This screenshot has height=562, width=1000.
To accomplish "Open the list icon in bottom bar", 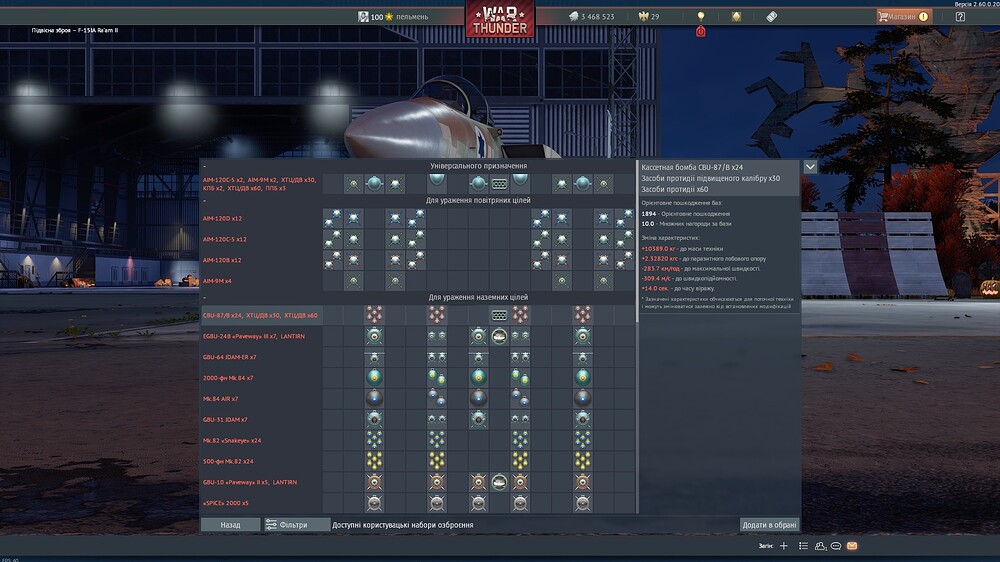I will (804, 546).
